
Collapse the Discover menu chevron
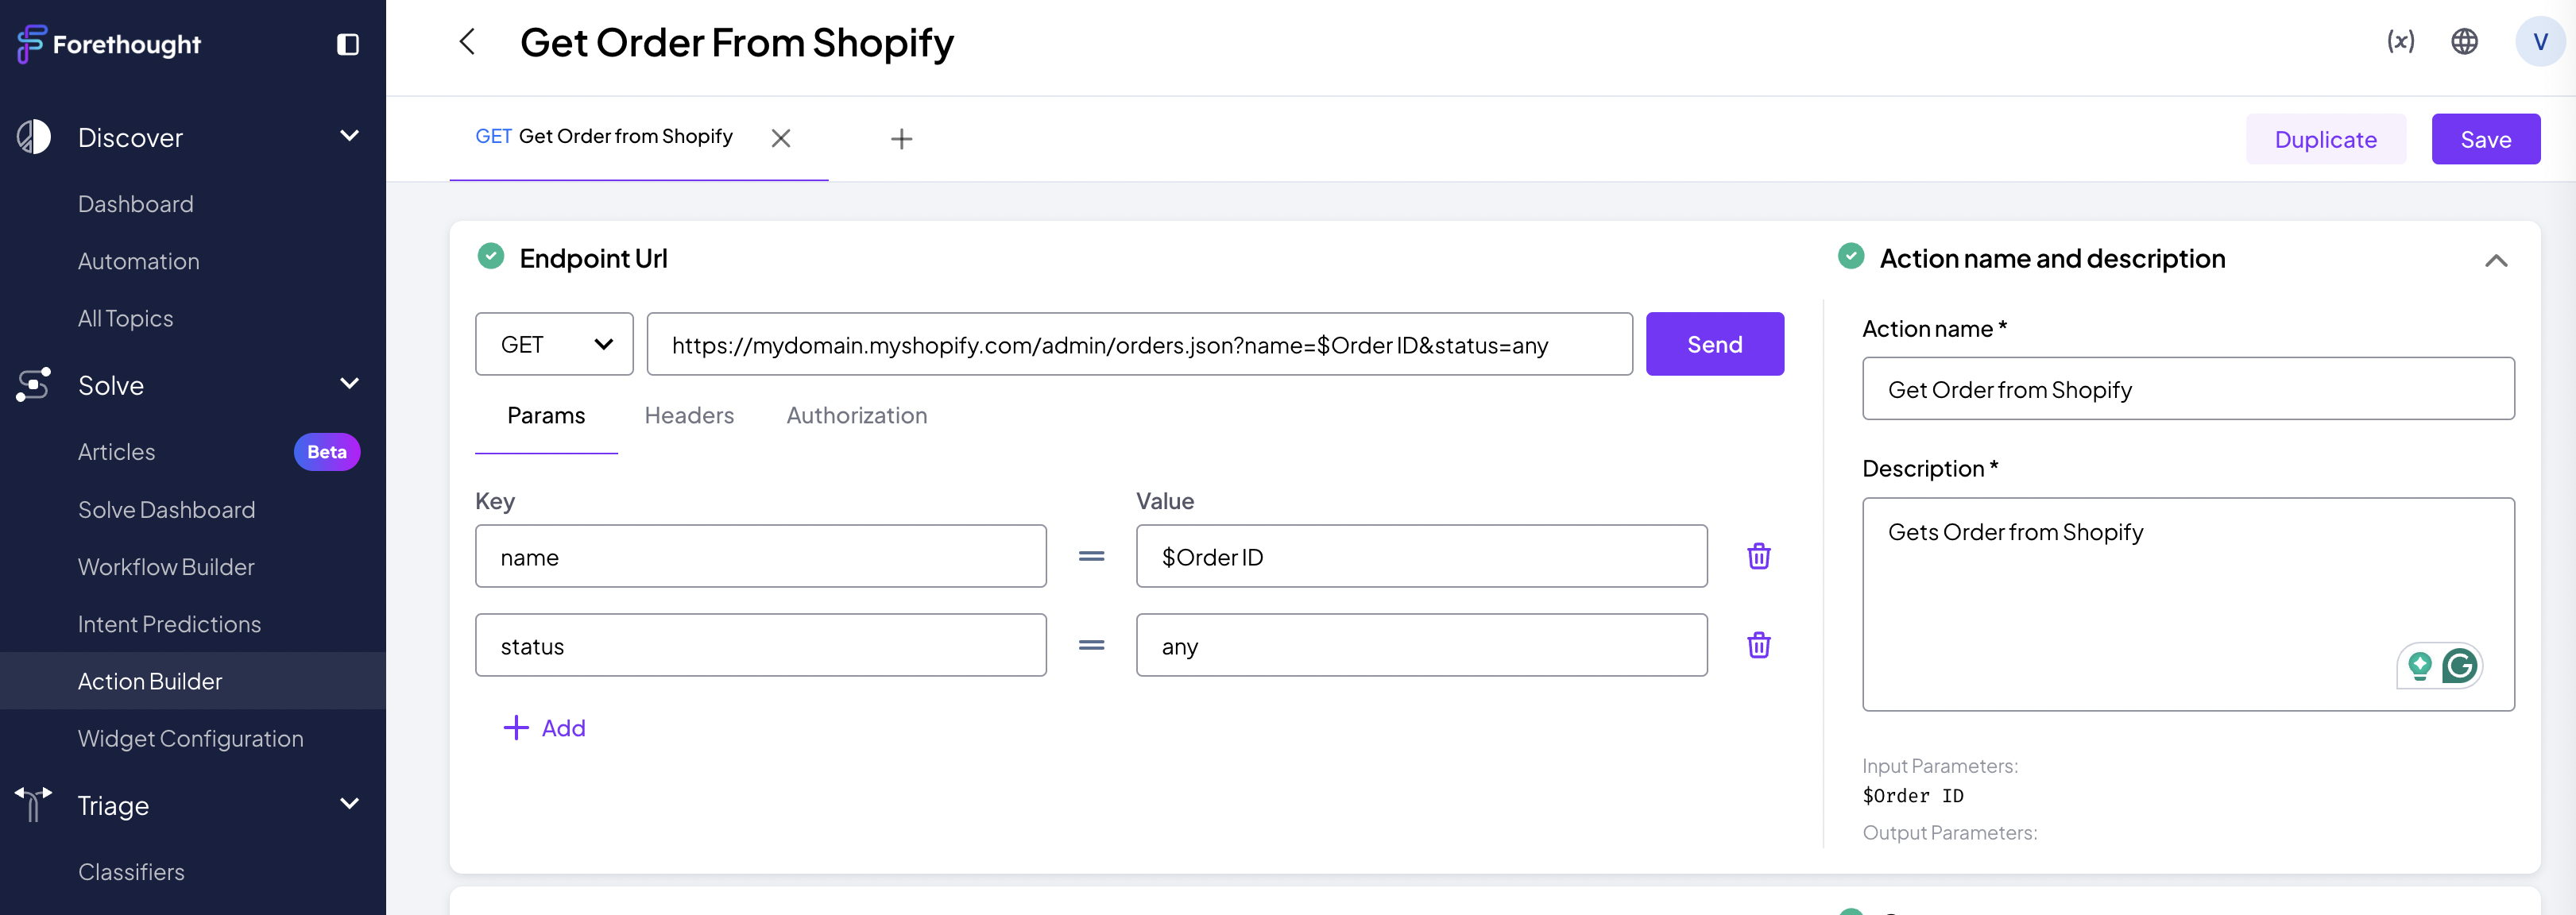click(349, 136)
